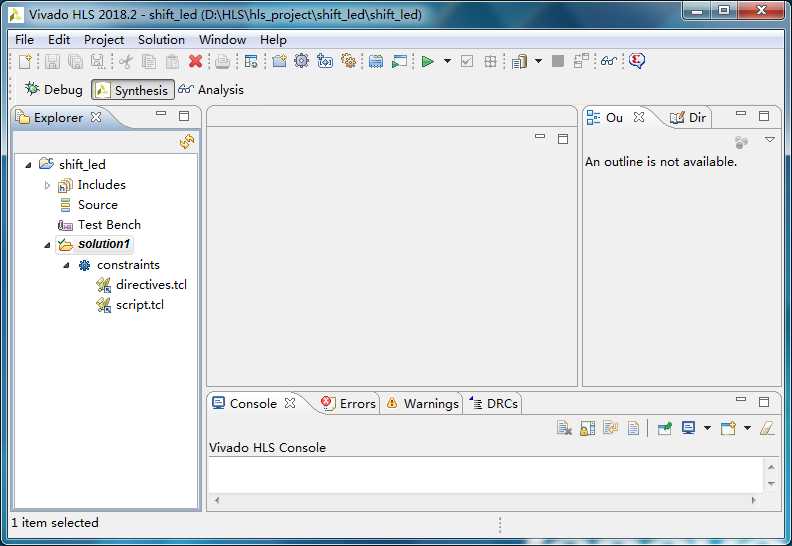
Task: Click the gray Stop square icon
Action: tap(558, 61)
